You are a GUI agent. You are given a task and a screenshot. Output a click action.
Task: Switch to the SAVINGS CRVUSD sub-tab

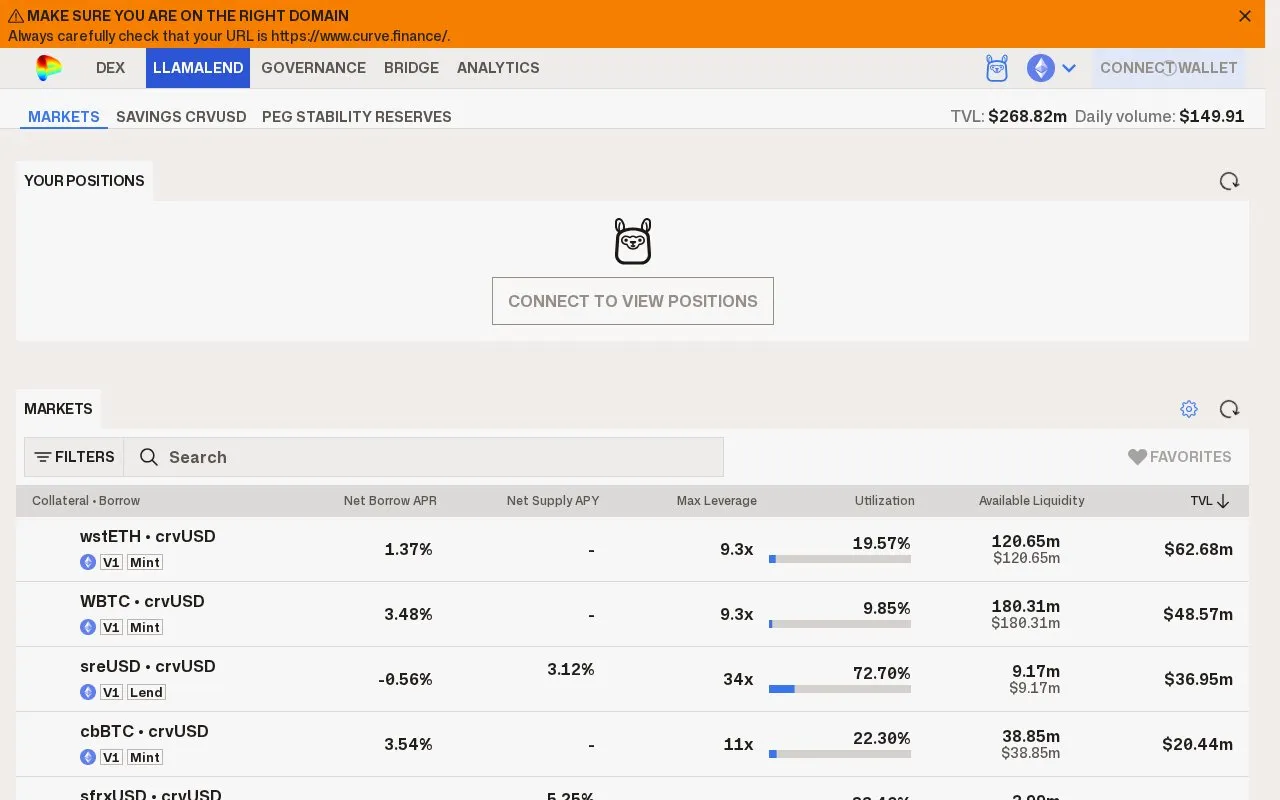click(181, 117)
